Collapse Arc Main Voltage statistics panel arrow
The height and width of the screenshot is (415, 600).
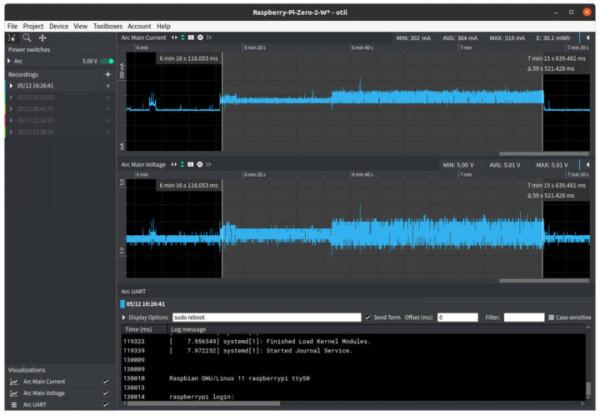click(588, 164)
